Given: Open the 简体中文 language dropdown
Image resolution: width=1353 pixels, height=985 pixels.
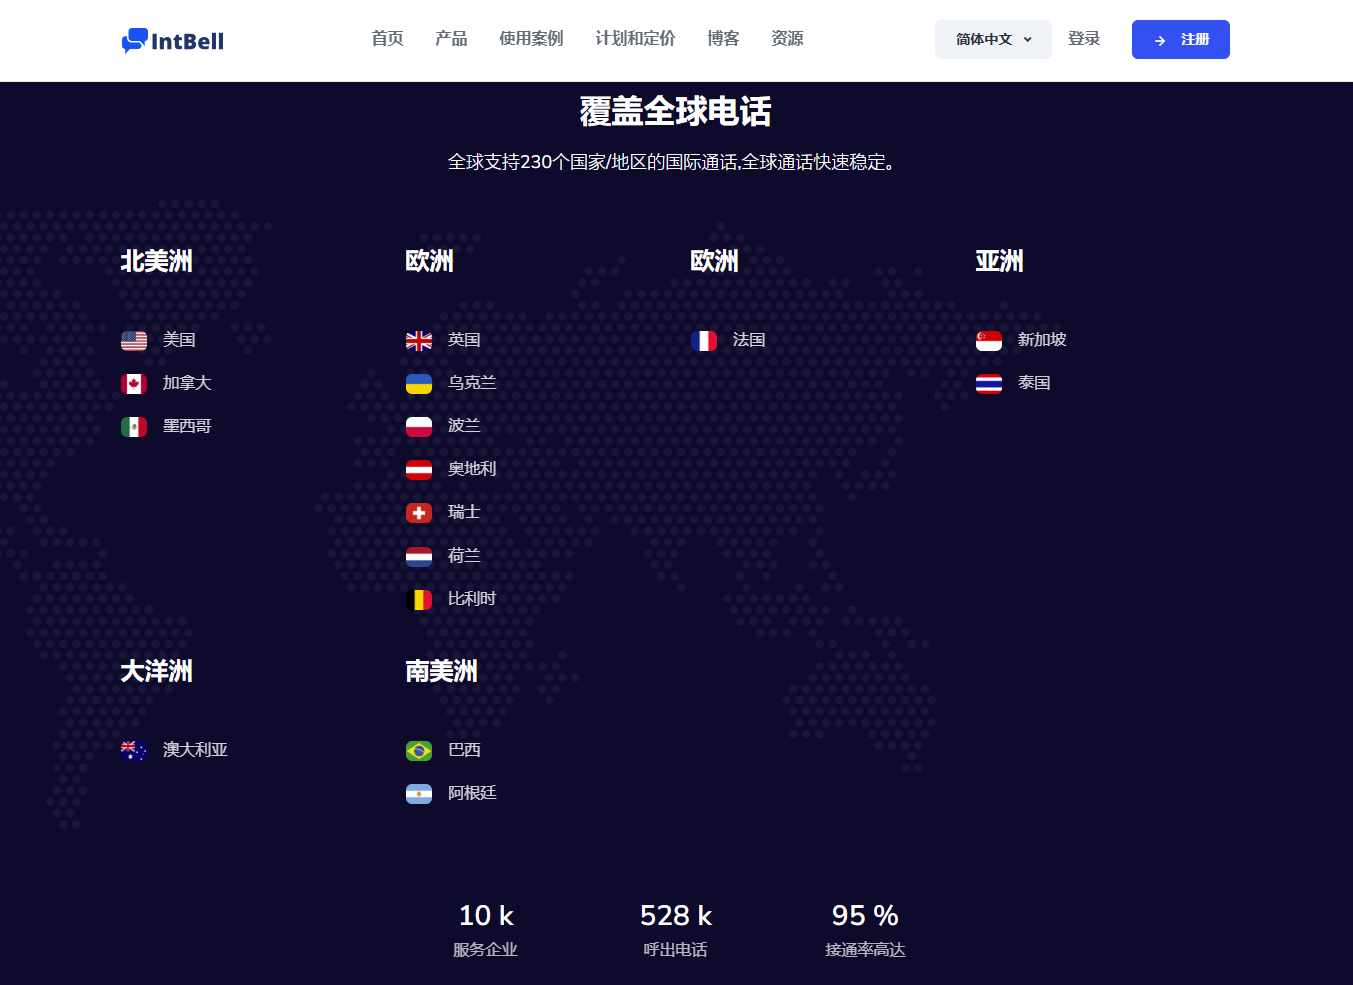Looking at the screenshot, I should (992, 40).
